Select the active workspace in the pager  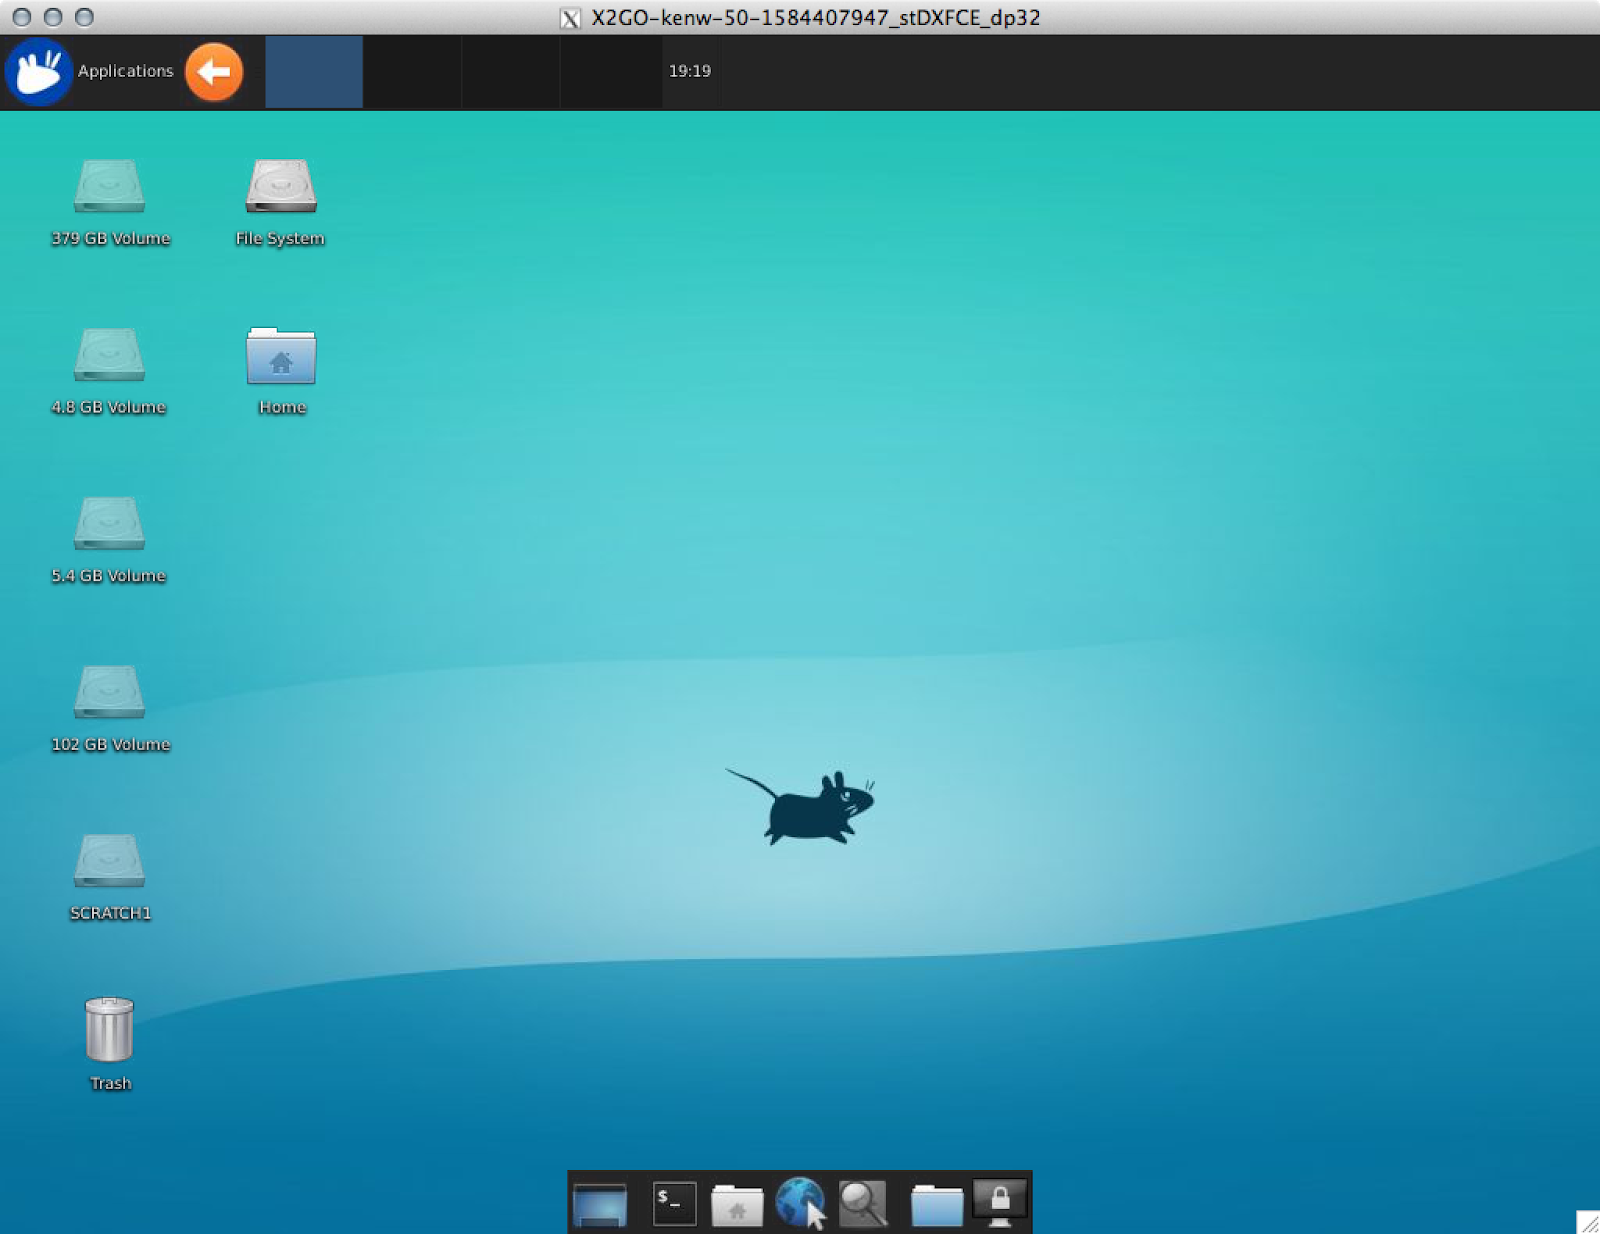[x=313, y=71]
